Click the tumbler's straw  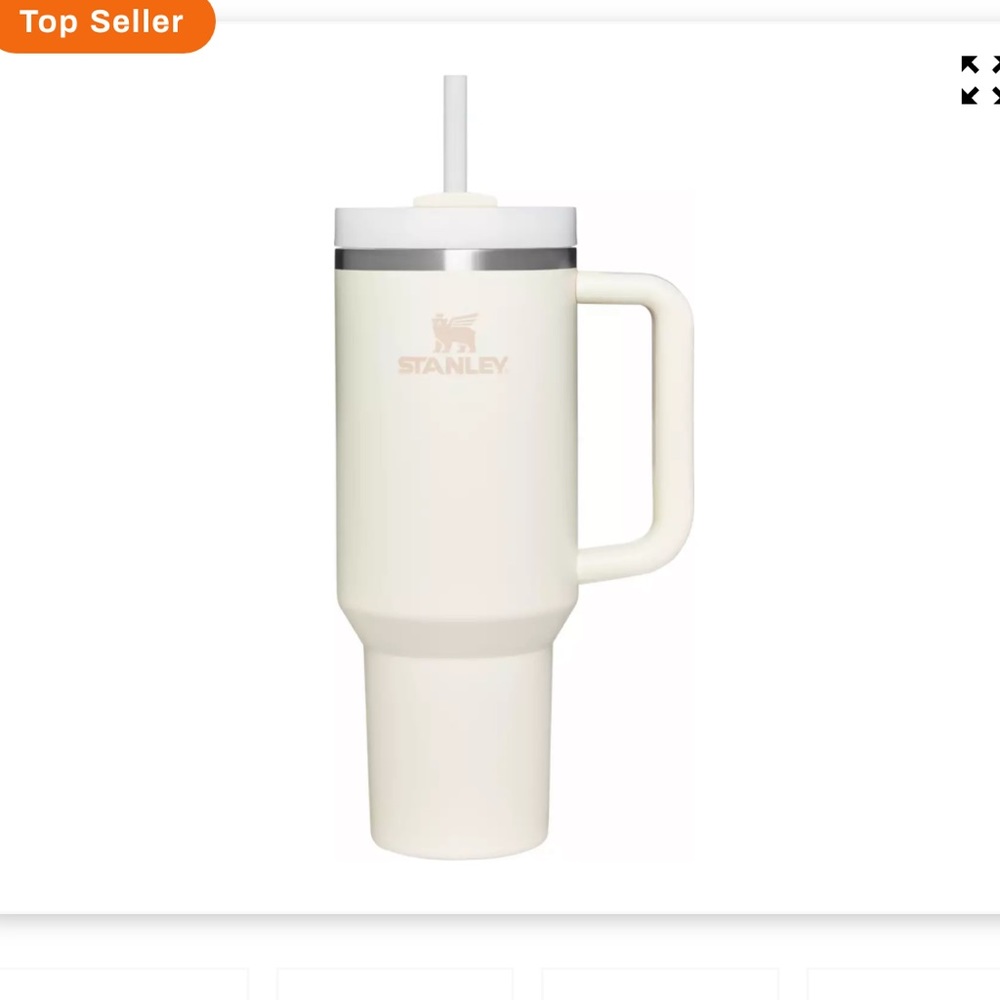[x=455, y=134]
